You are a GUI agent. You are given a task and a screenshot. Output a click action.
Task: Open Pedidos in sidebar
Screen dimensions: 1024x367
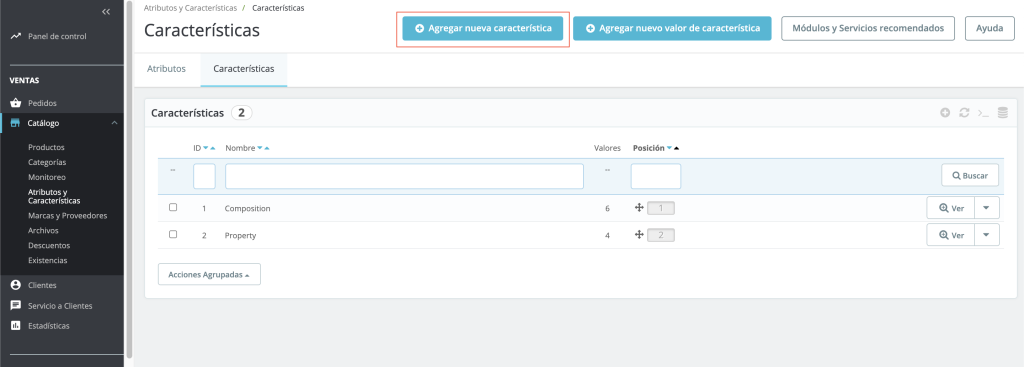pos(42,103)
